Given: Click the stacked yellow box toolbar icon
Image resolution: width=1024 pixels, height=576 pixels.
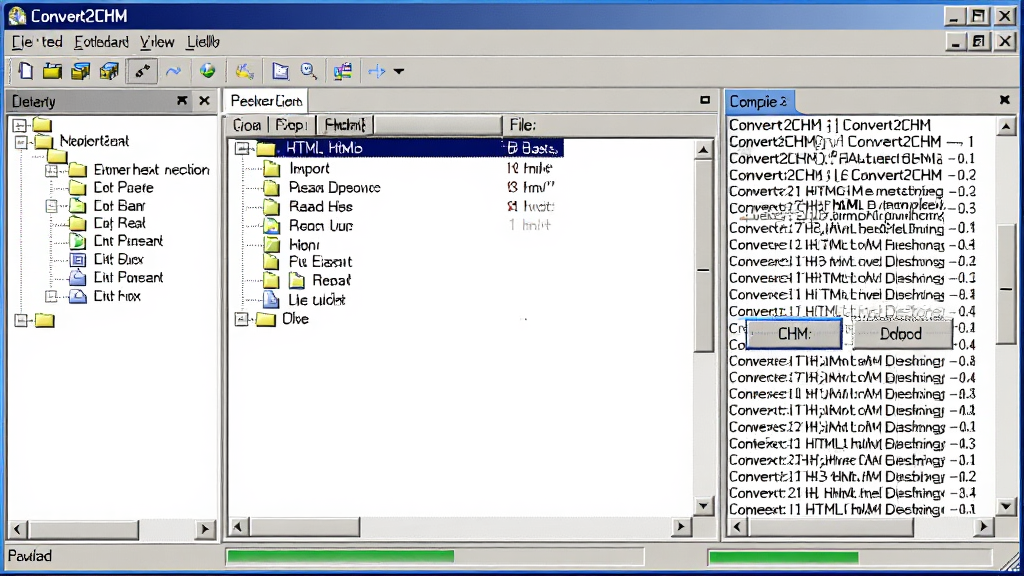Looking at the screenshot, I should coord(80,71).
